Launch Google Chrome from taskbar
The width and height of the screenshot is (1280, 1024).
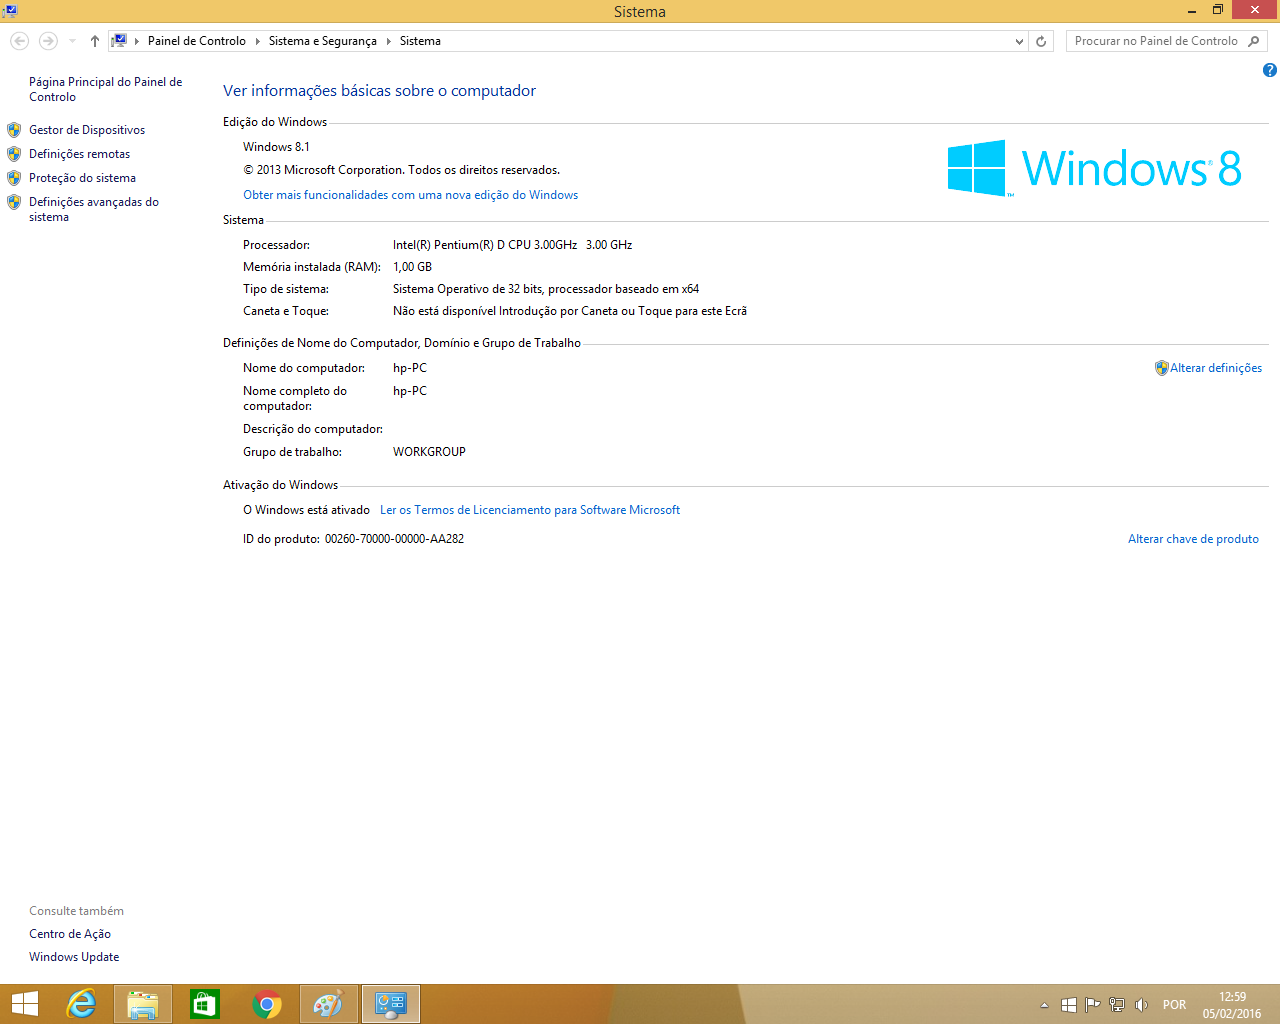coord(267,1004)
